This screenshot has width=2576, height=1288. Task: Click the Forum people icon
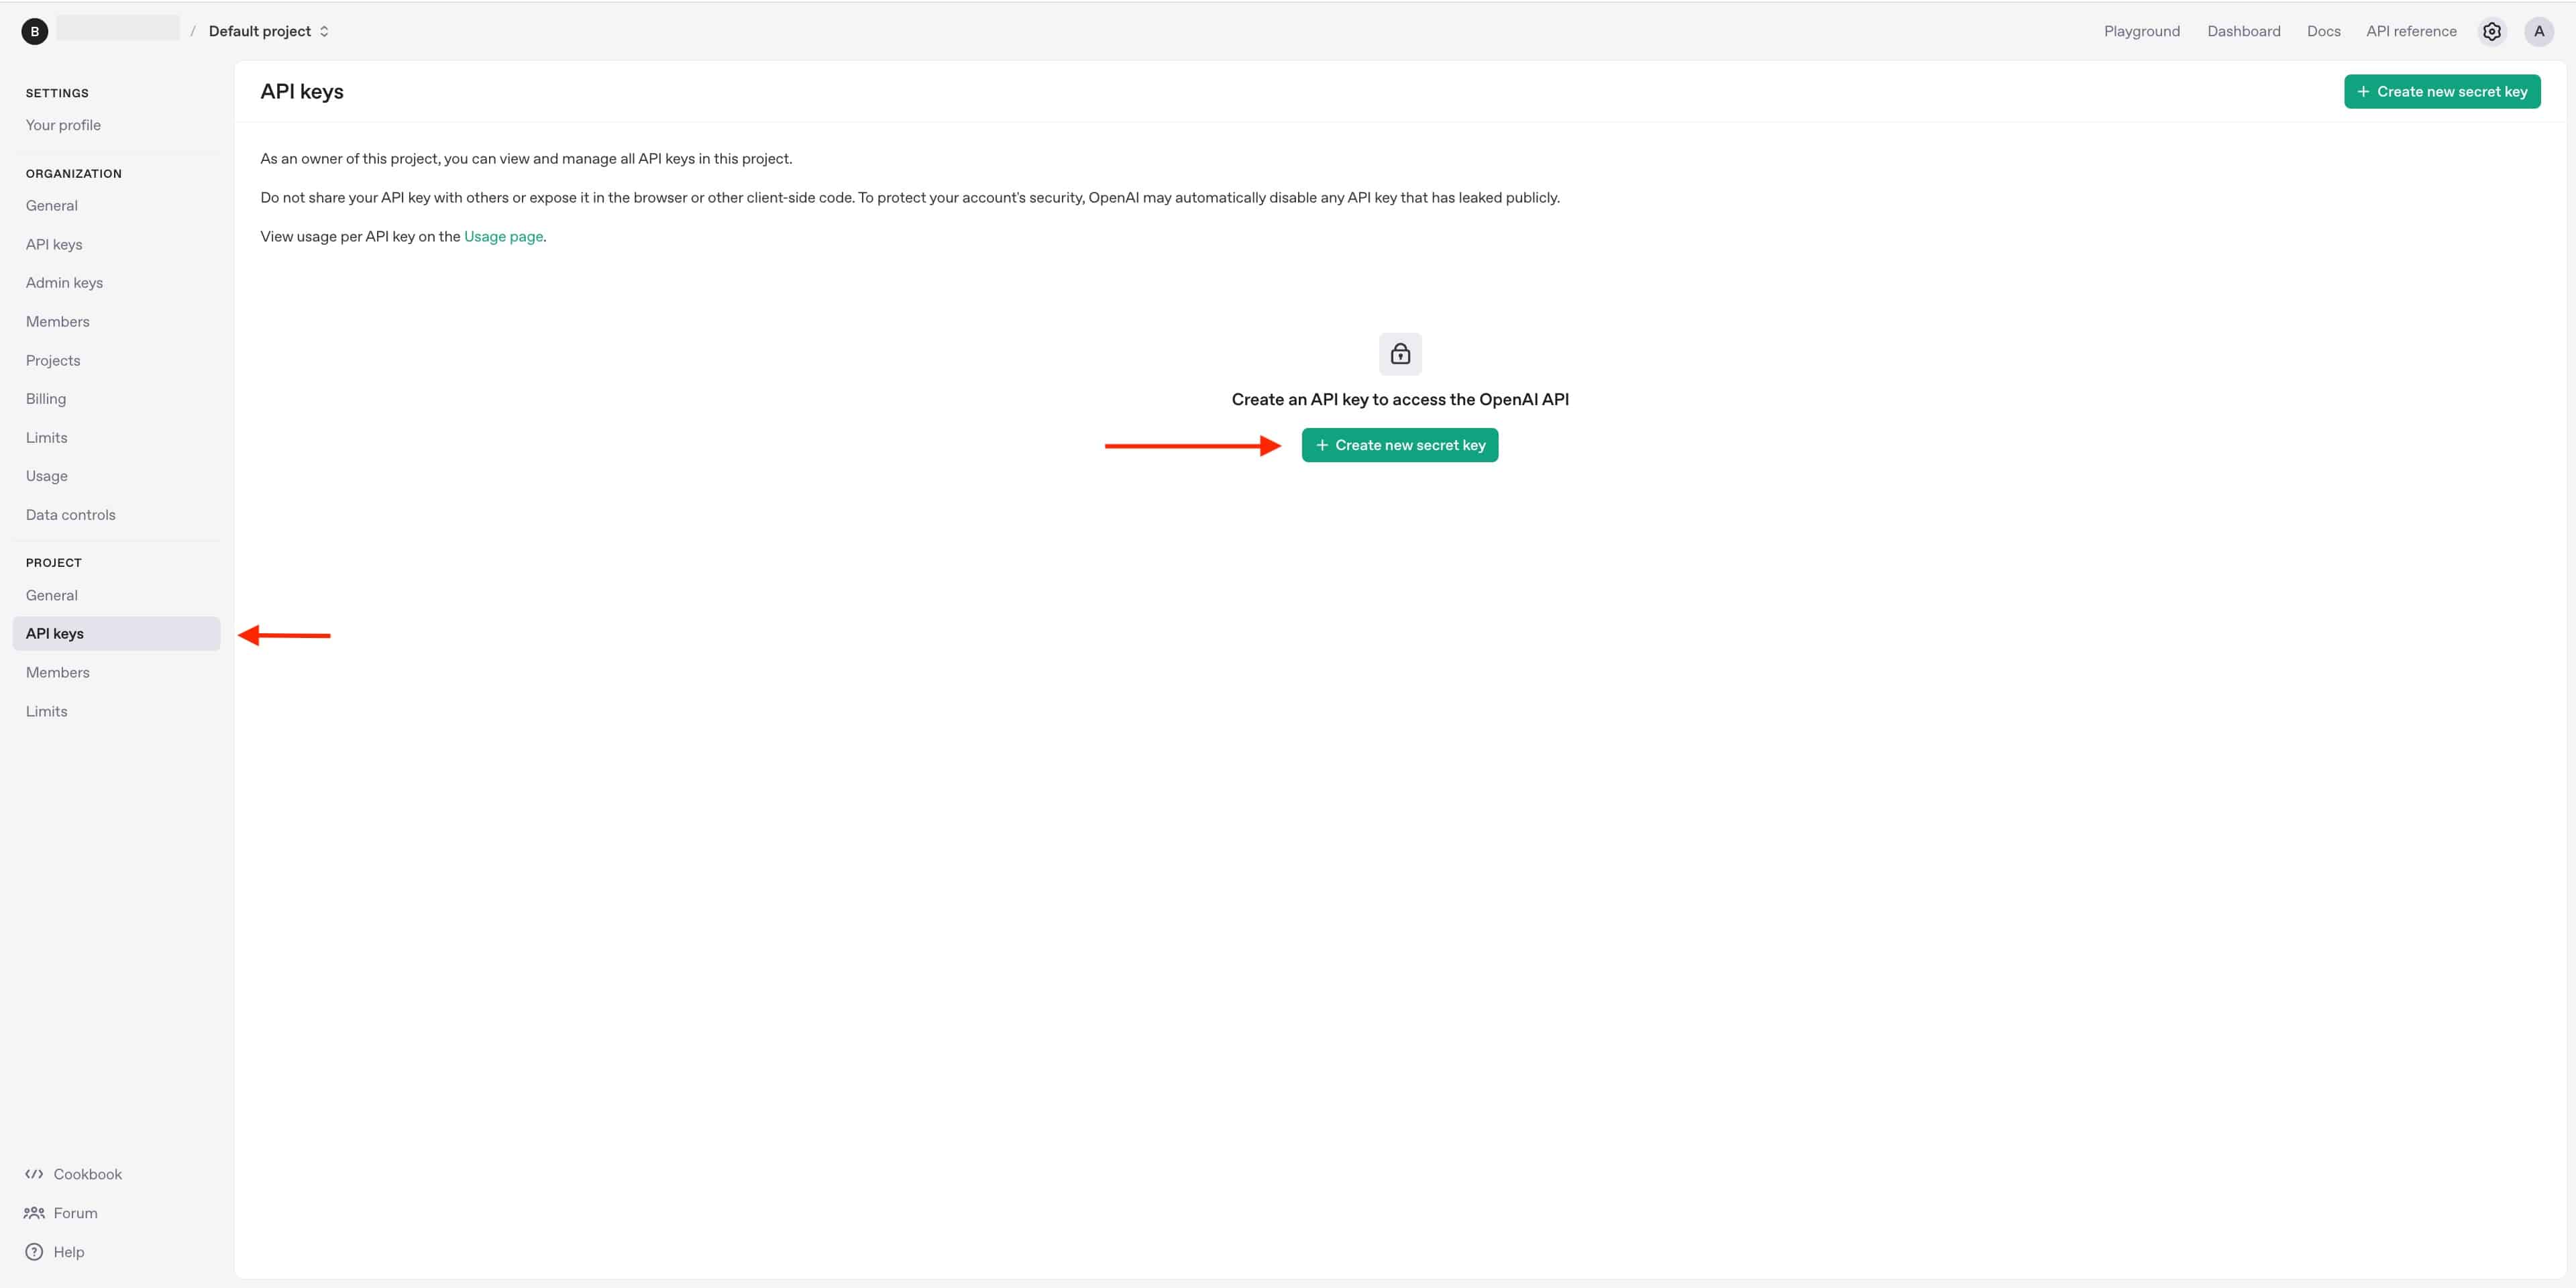click(x=34, y=1213)
